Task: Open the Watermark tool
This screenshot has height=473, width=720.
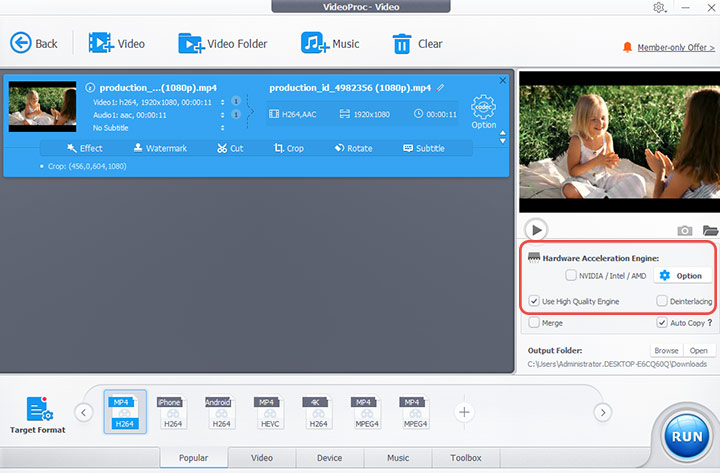Action: coord(160,148)
